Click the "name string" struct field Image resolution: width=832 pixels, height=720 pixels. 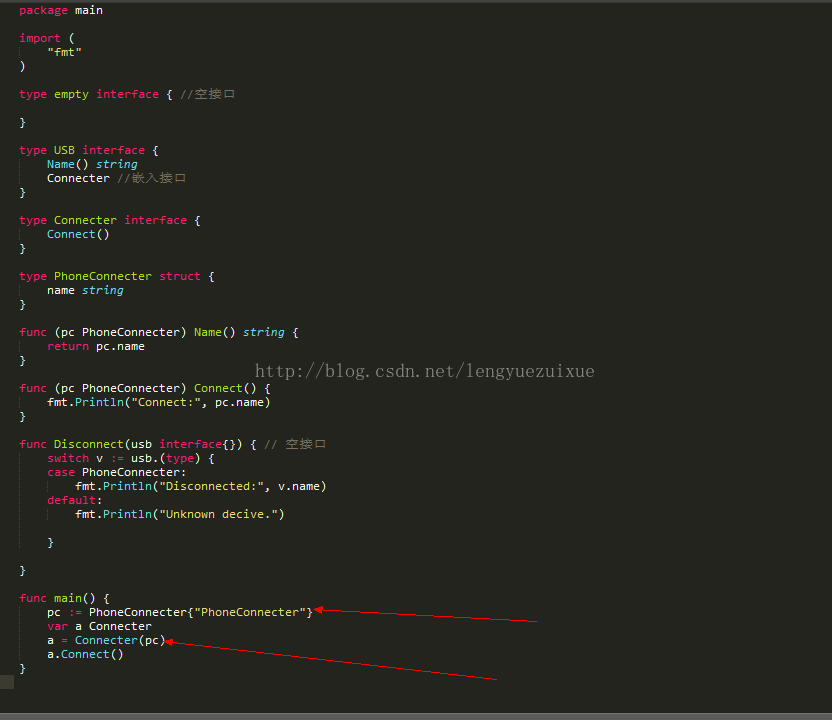tap(85, 290)
